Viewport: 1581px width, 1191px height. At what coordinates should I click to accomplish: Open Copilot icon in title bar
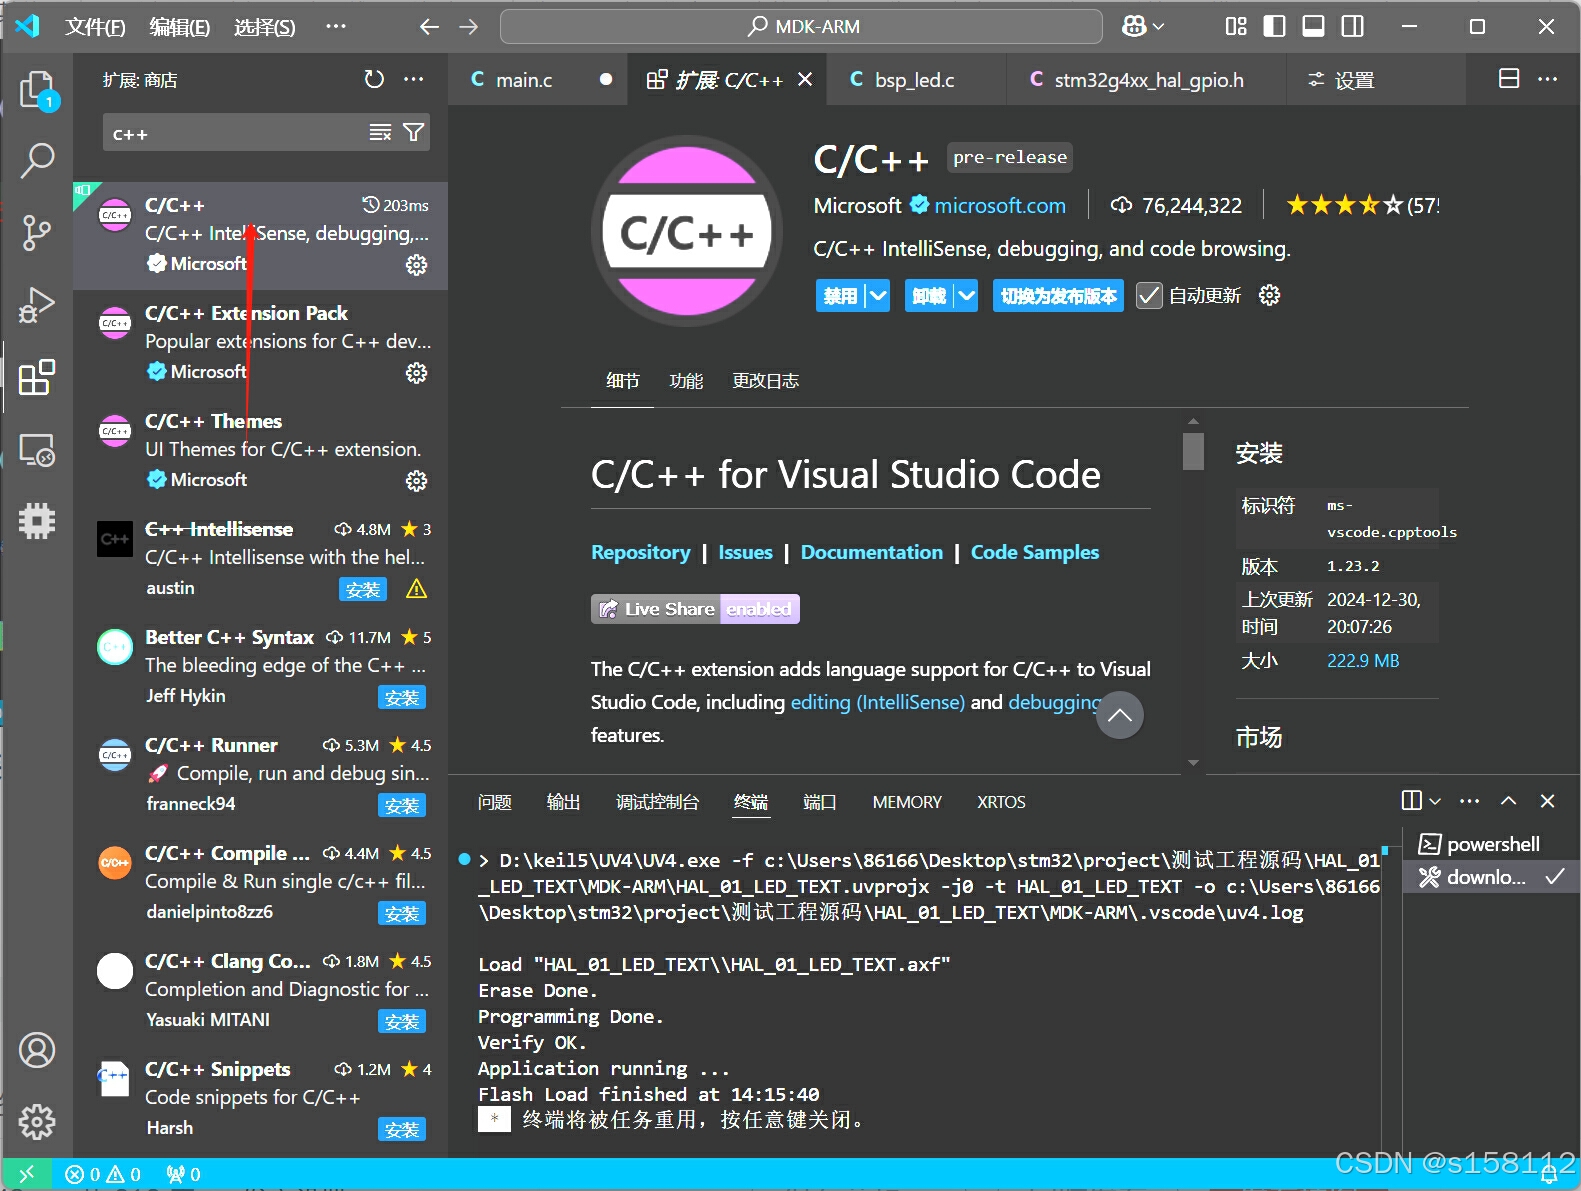tap(1134, 27)
